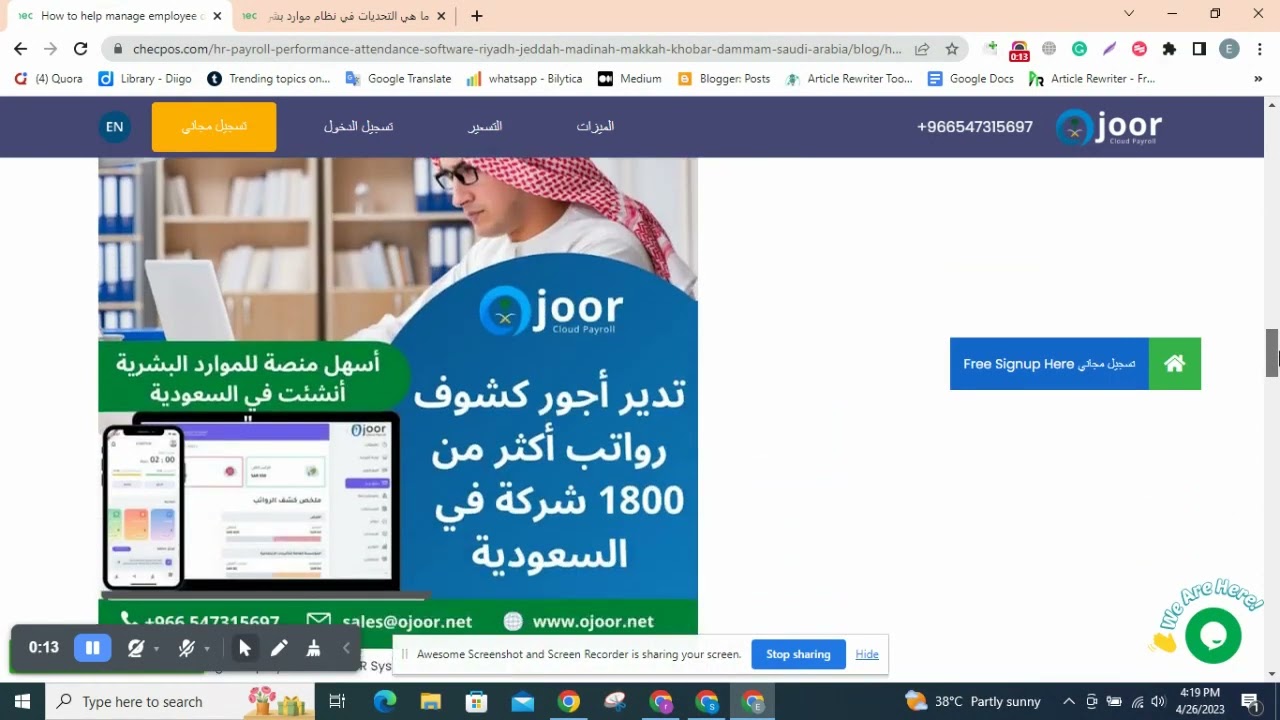Open Task View on the taskbar
Screen dimensions: 1280x720
click(x=337, y=701)
